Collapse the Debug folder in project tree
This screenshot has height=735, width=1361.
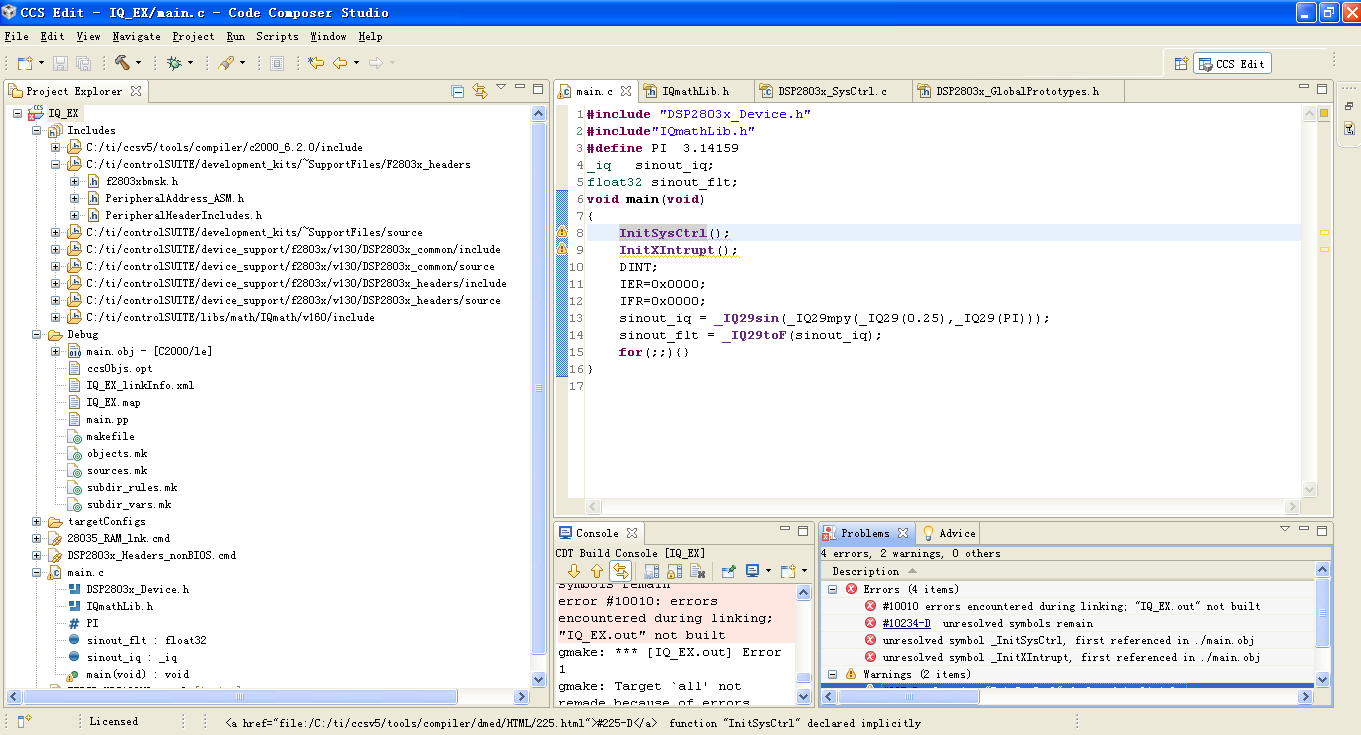(37, 335)
